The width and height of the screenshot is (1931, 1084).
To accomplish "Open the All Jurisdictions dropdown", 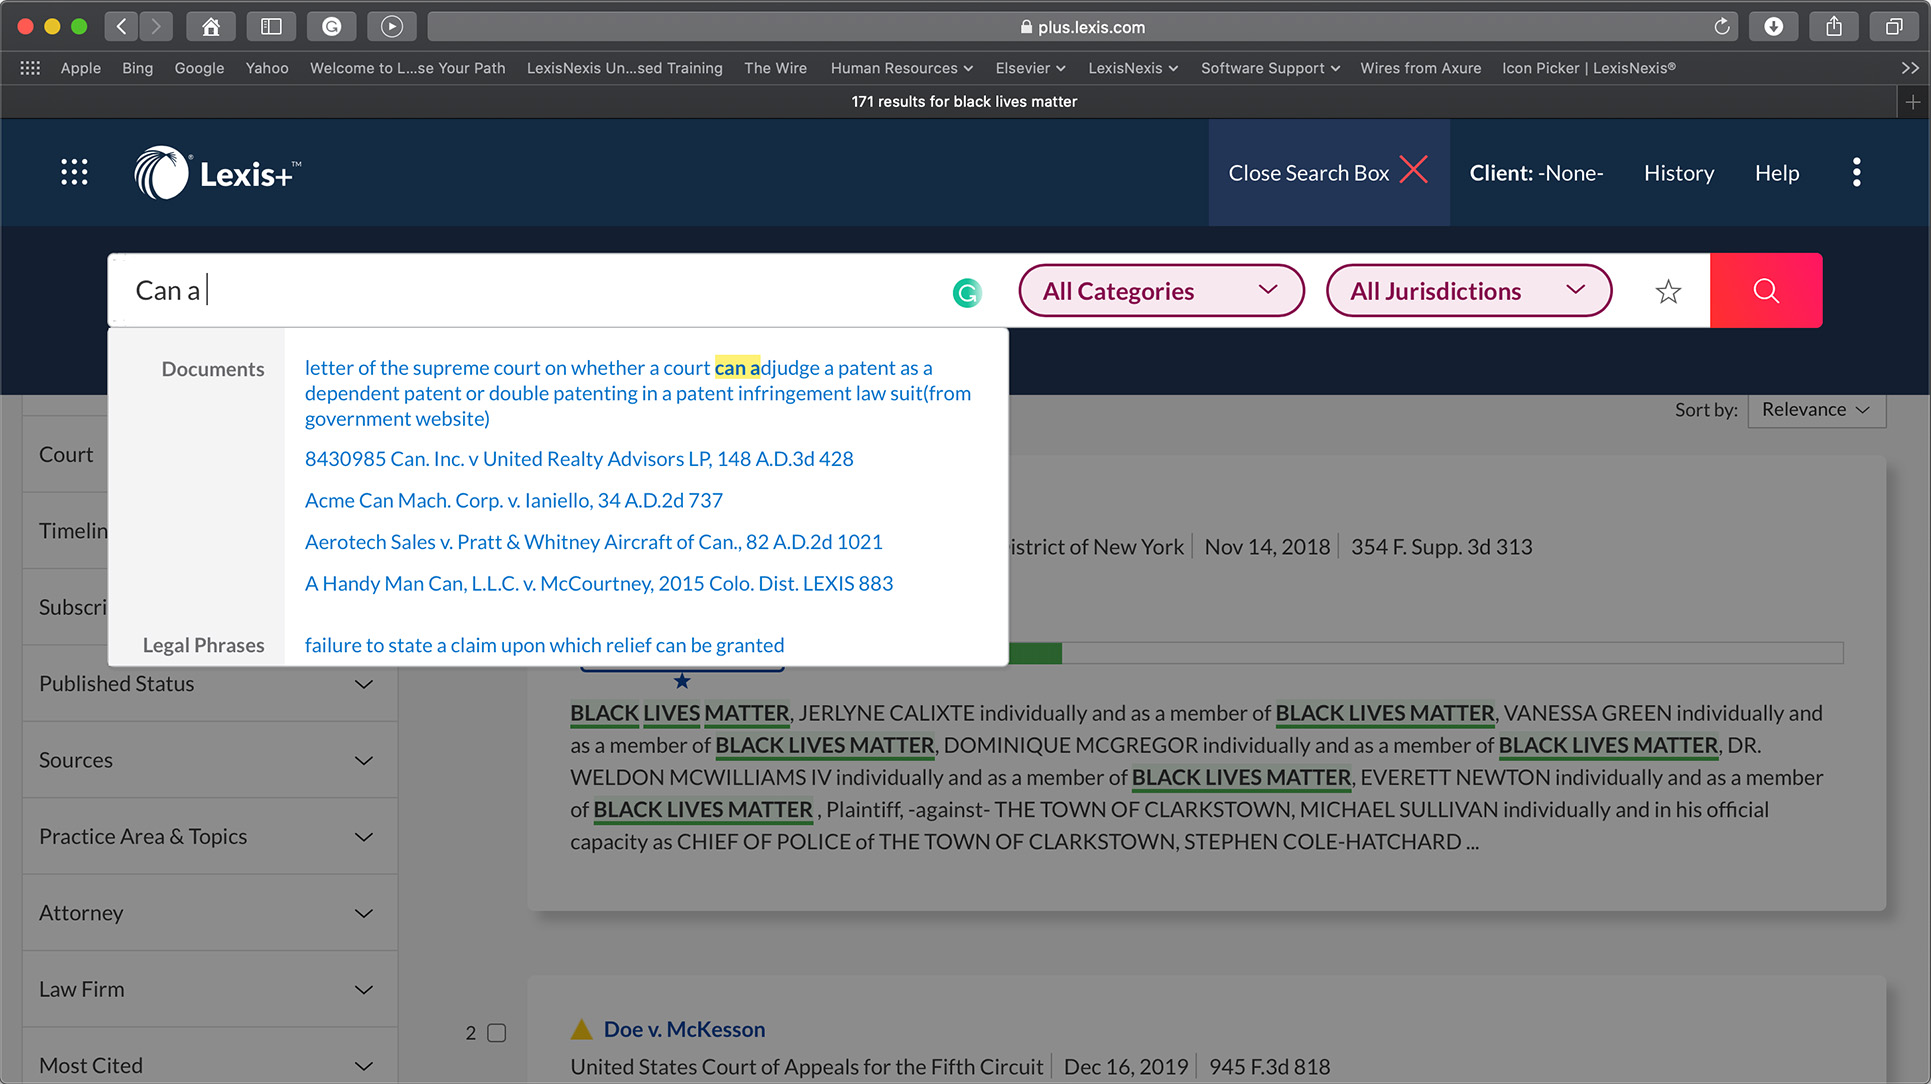I will click(x=1468, y=291).
